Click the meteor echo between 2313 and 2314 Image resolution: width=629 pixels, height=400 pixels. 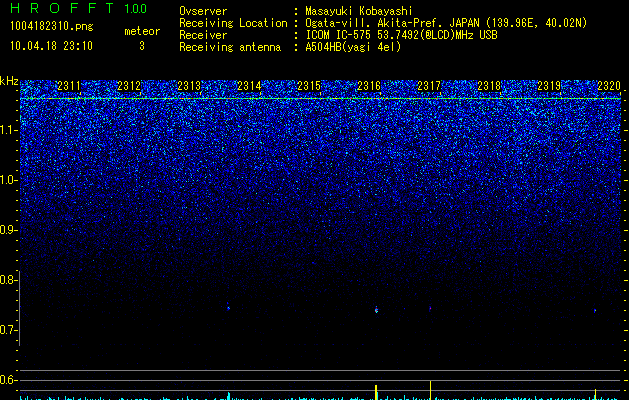pos(228,307)
